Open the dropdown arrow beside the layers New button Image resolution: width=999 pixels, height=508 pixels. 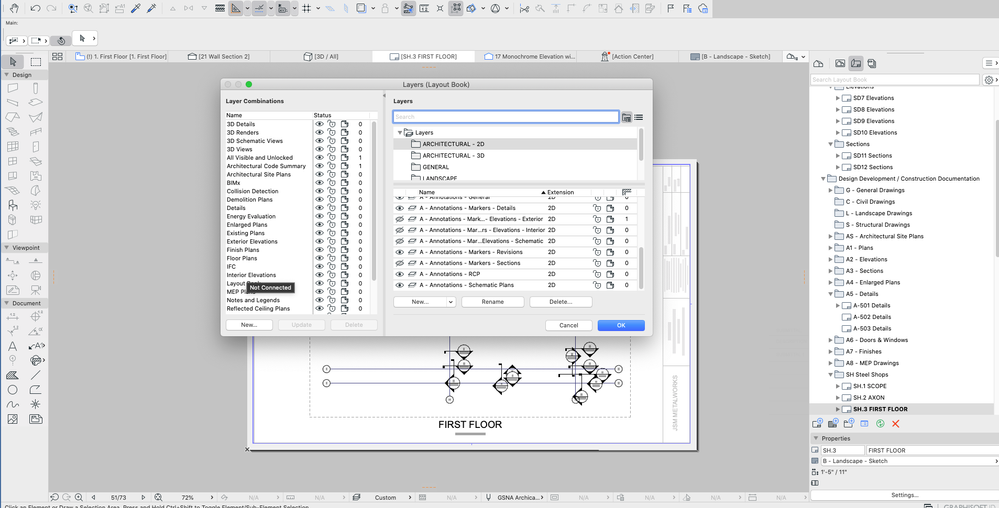coord(450,301)
